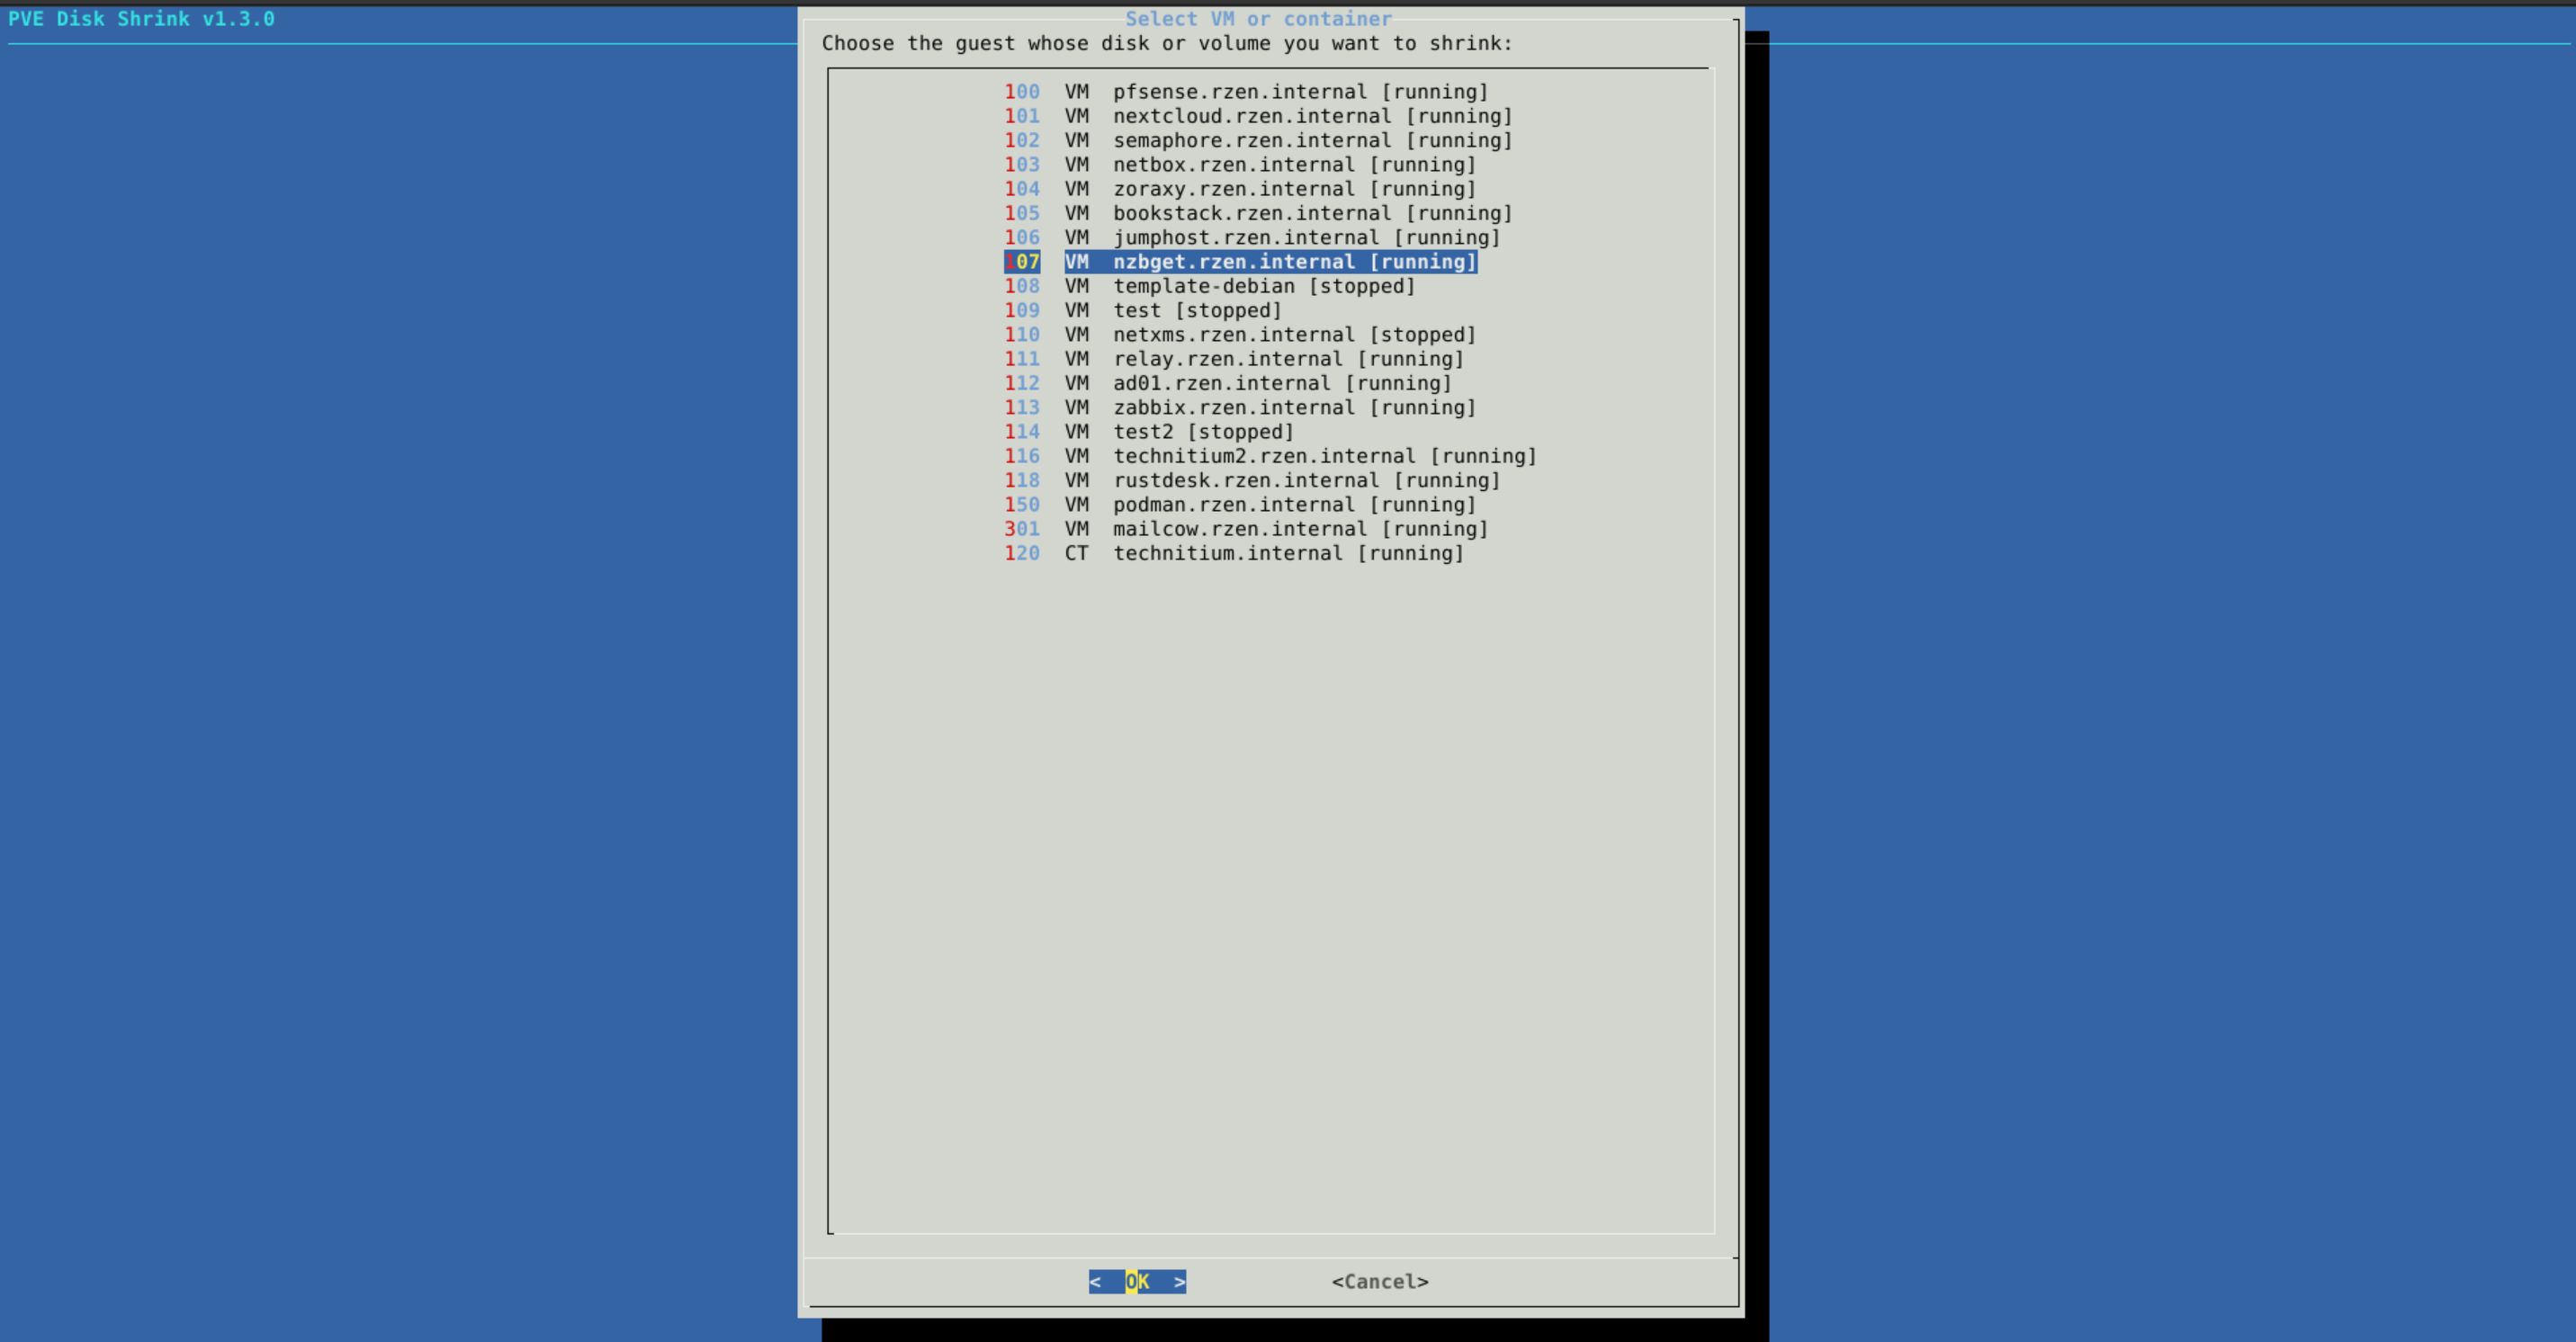Choose VM 102 semaphore.rzen.internal
2576x1342 pixels.
1258,140
